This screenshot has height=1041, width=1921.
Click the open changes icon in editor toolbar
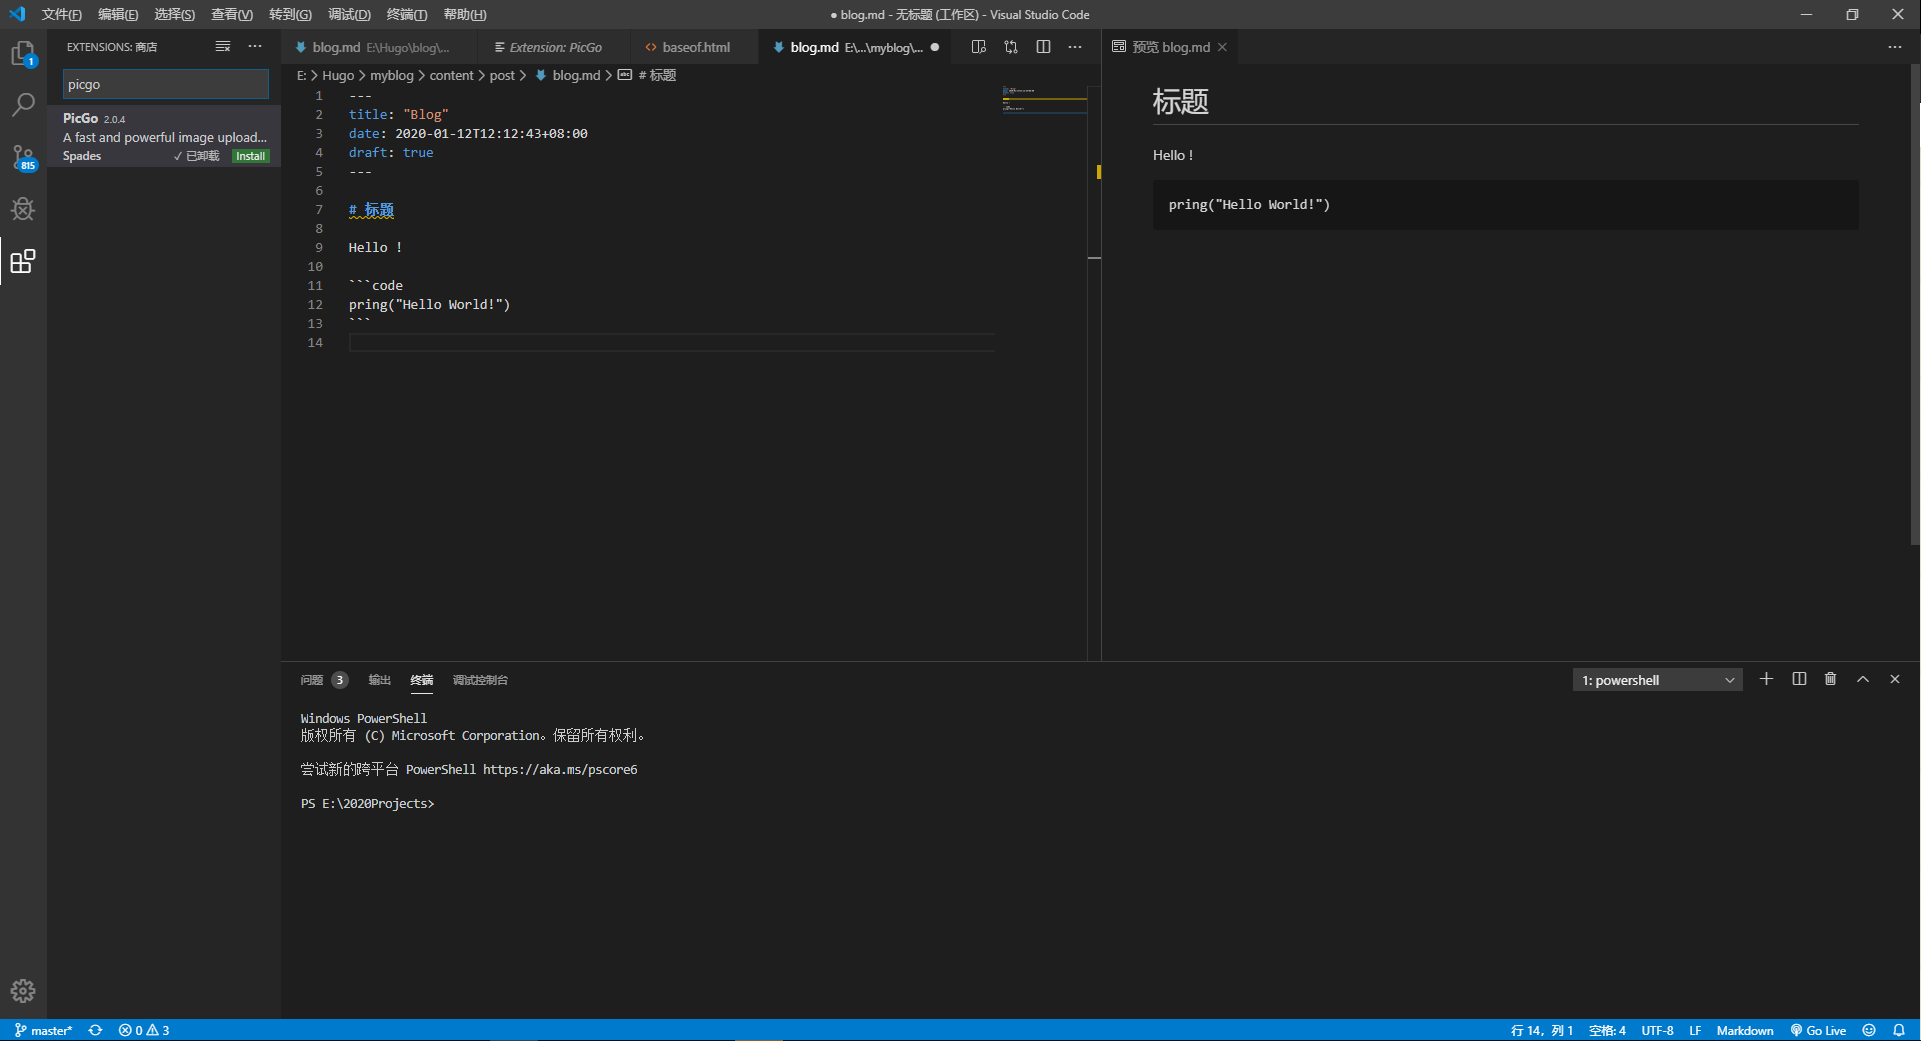(x=1011, y=47)
